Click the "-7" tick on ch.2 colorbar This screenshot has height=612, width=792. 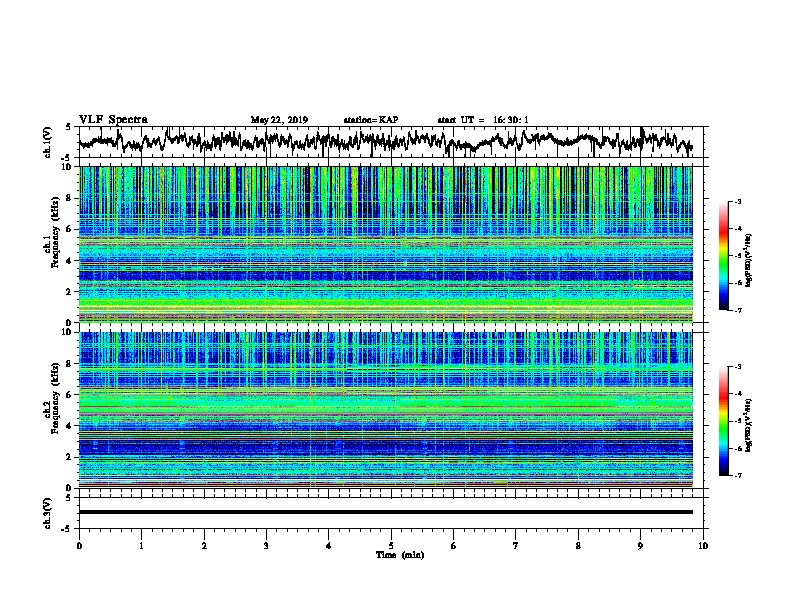point(737,476)
